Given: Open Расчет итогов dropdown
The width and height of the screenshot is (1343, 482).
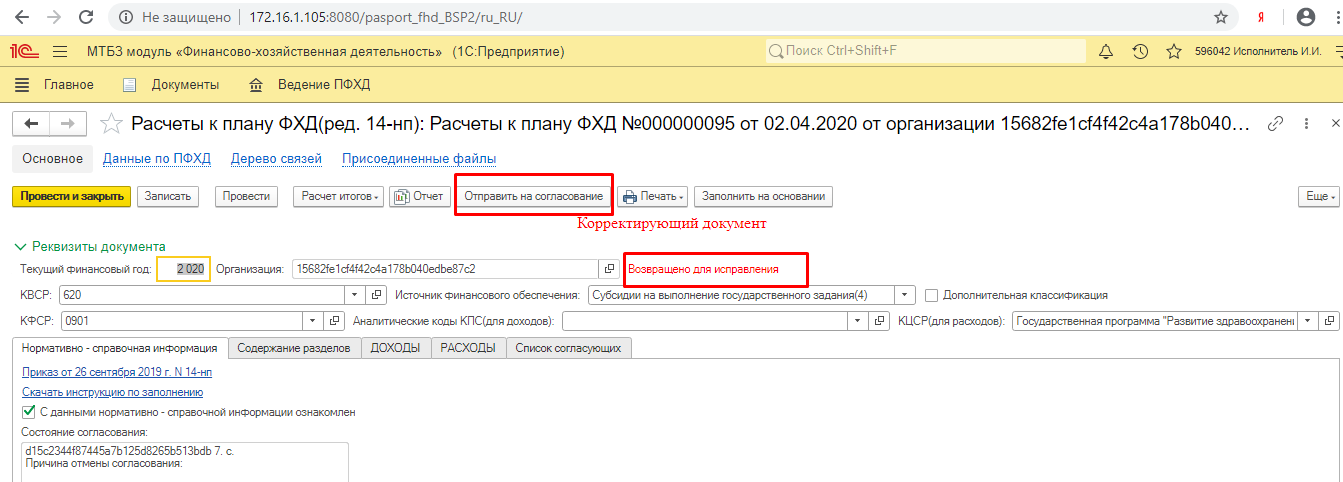Looking at the screenshot, I should pos(338,196).
